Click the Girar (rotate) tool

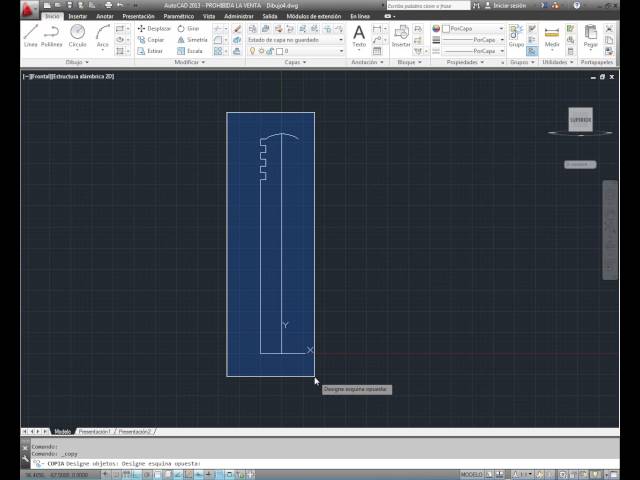[x=188, y=28]
